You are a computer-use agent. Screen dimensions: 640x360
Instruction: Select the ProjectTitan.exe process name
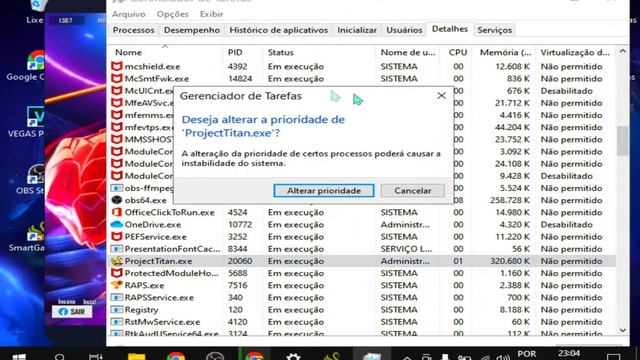pos(158,261)
